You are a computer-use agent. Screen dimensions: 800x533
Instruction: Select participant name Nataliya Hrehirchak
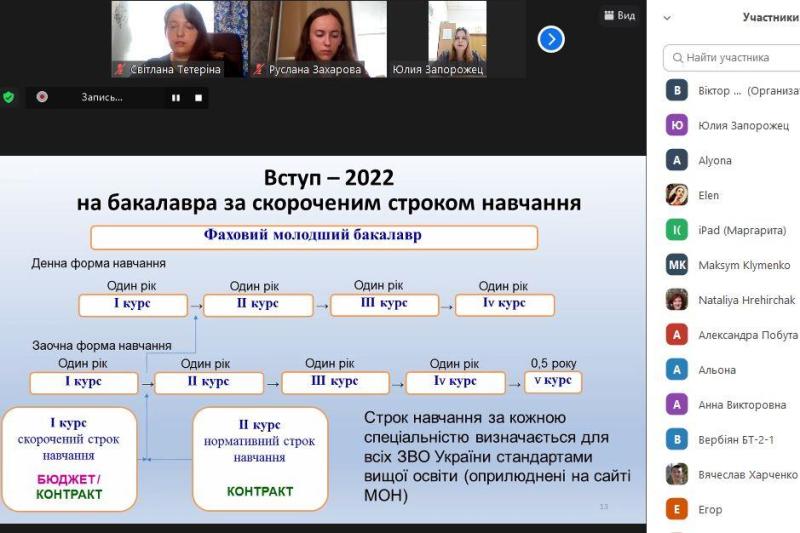coord(746,300)
